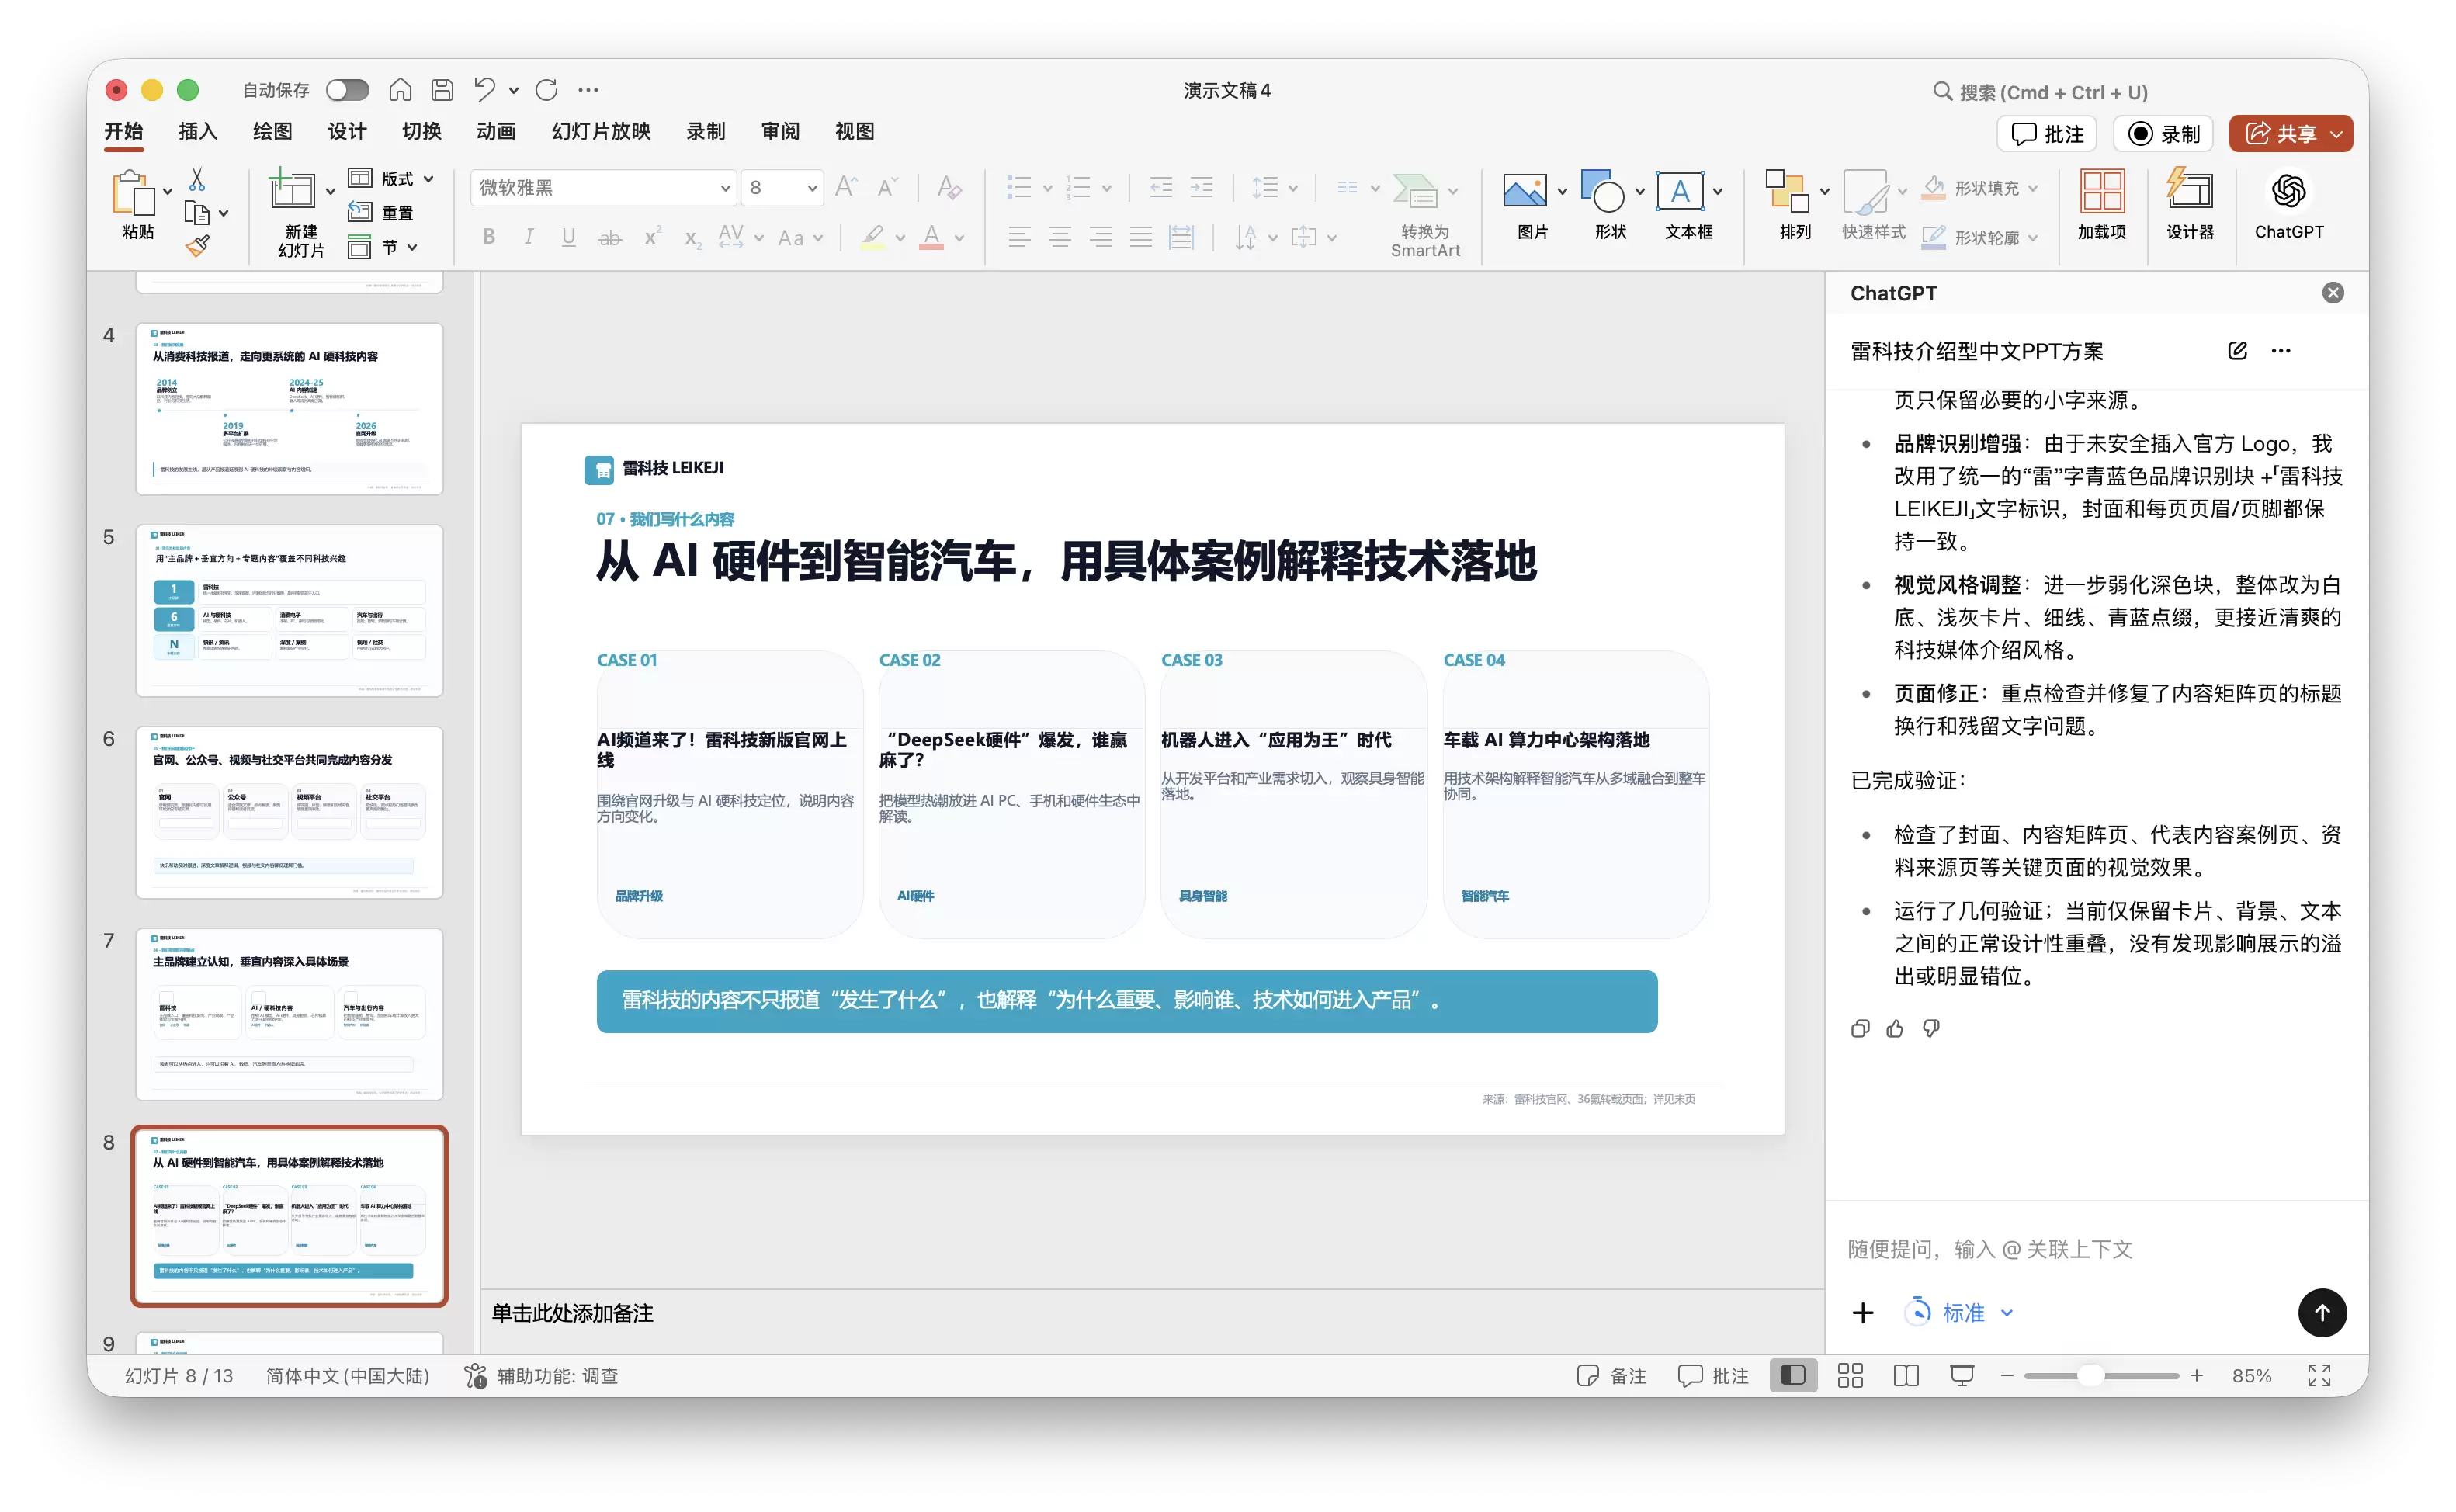Click the 录制 record button at top right
This screenshot has width=2456, height=1512.
(2163, 133)
